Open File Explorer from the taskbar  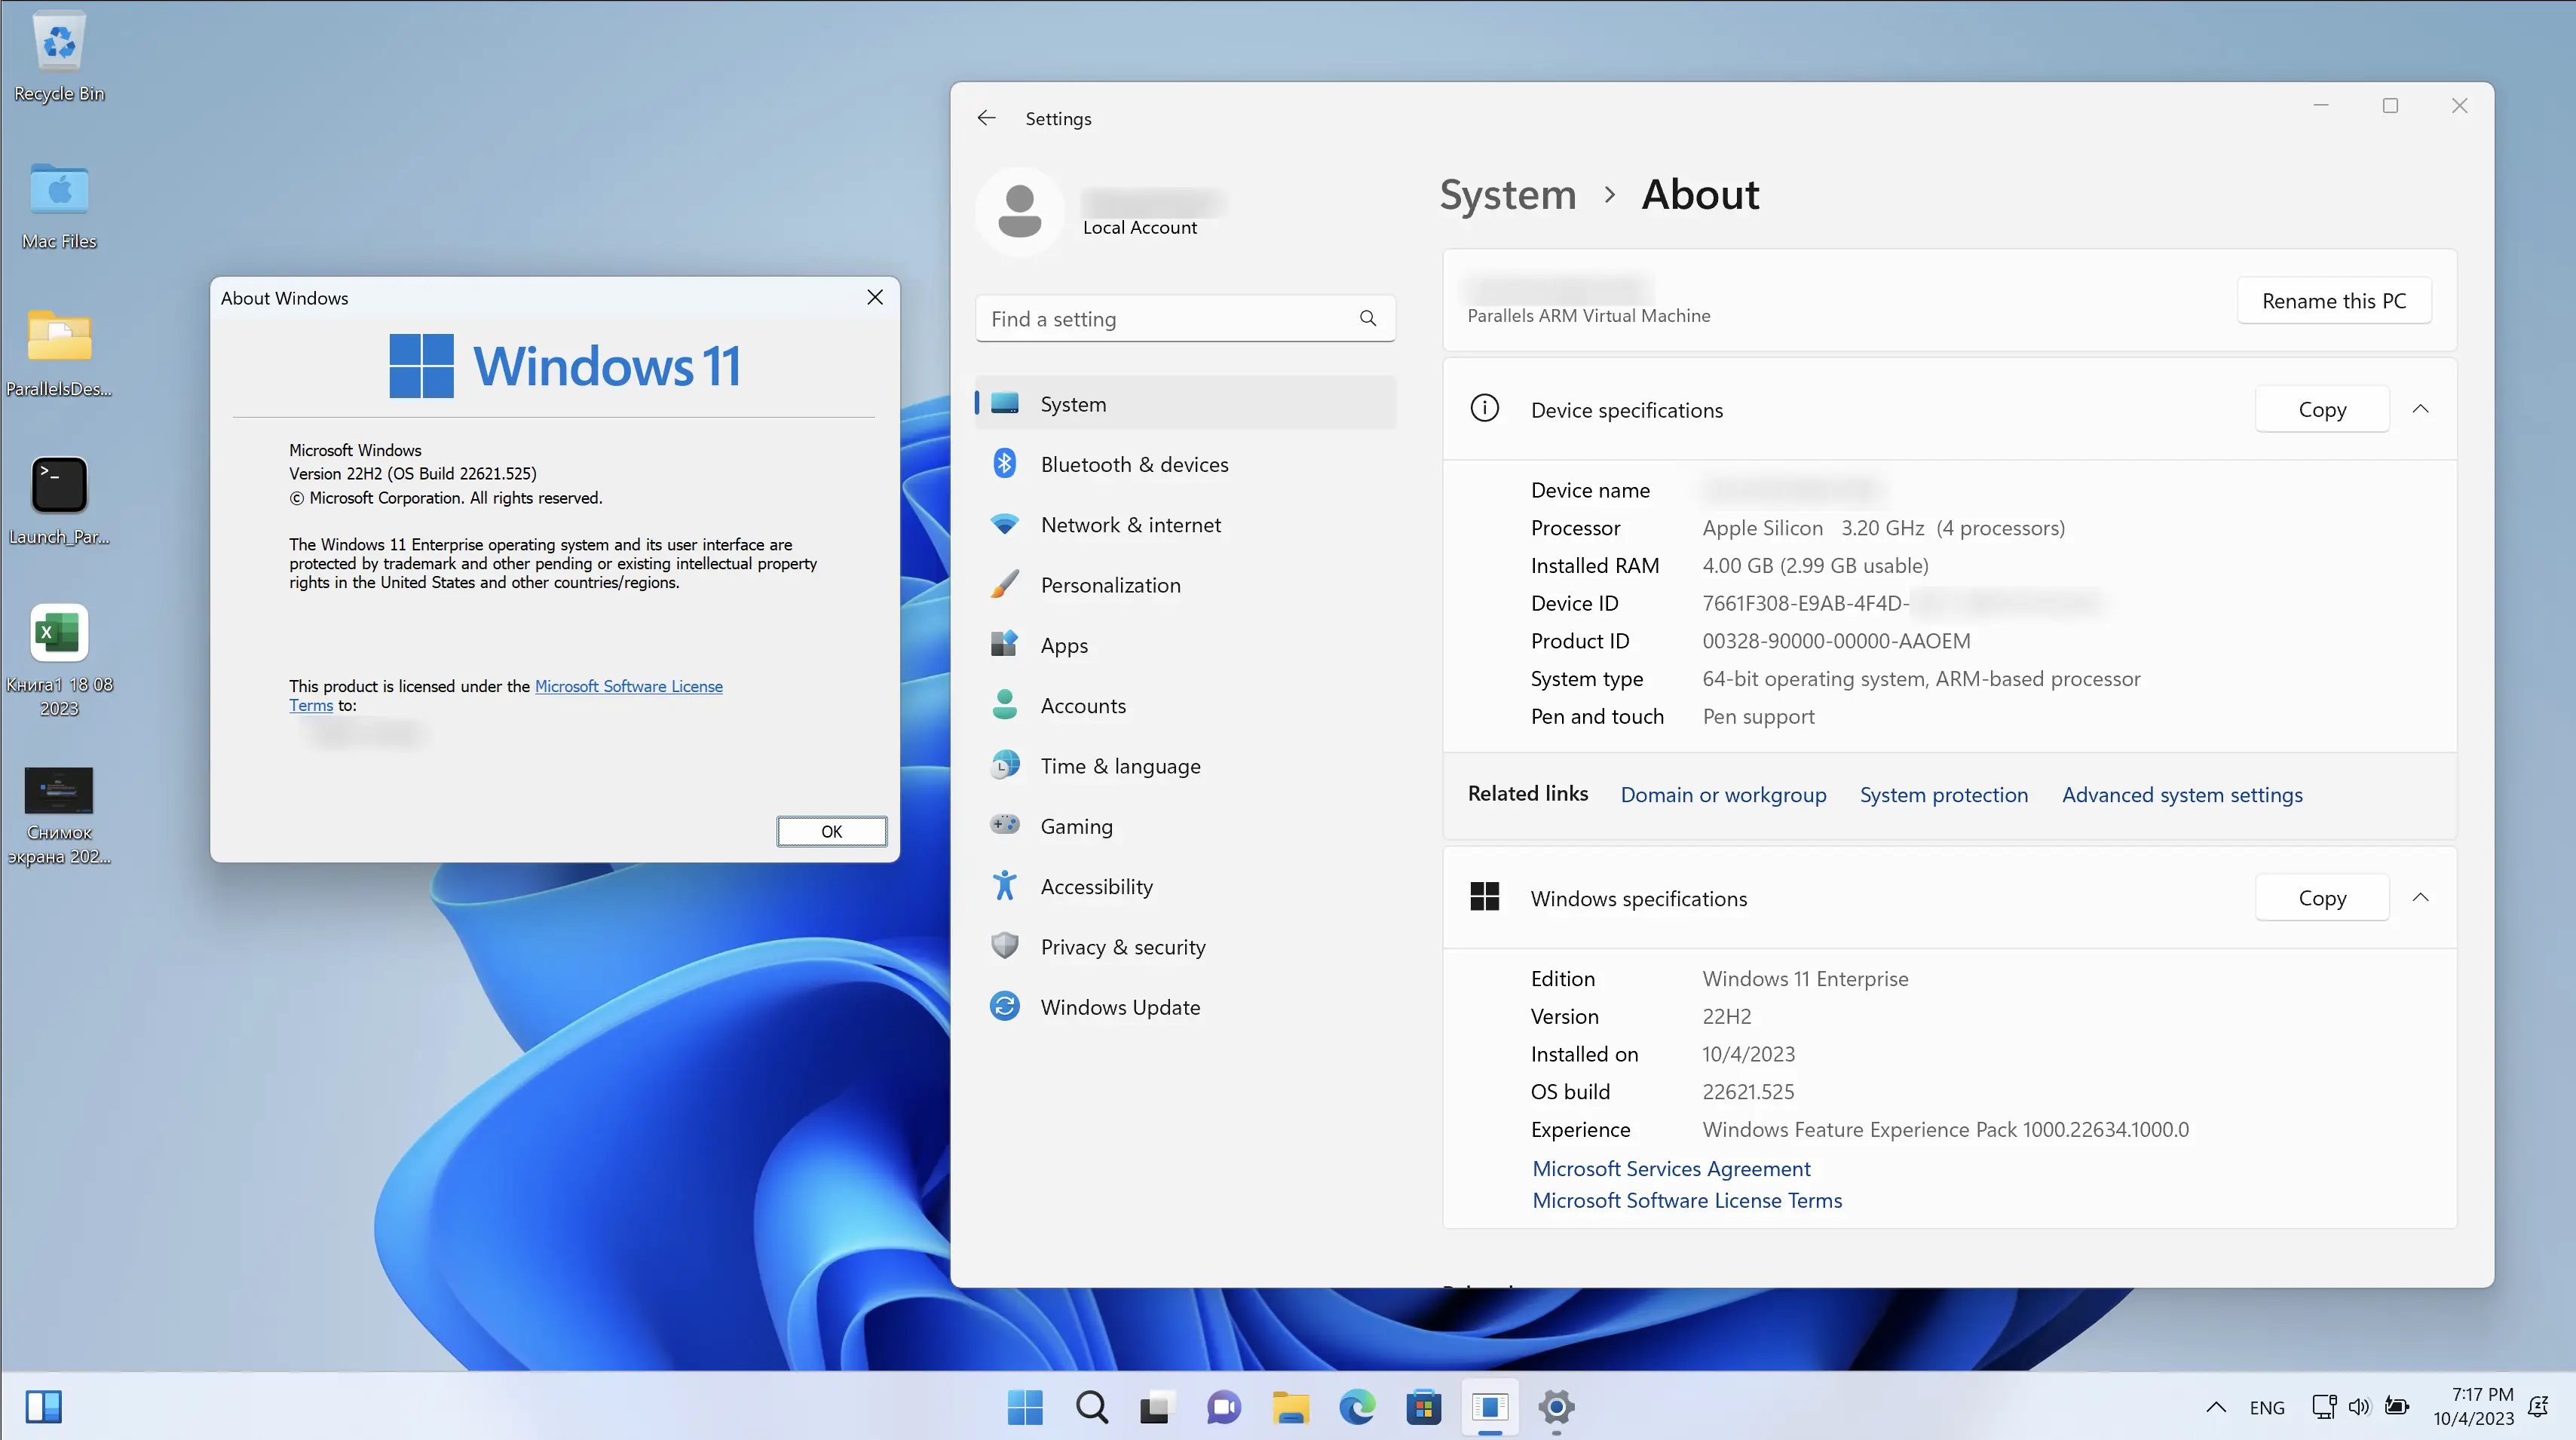1290,1408
